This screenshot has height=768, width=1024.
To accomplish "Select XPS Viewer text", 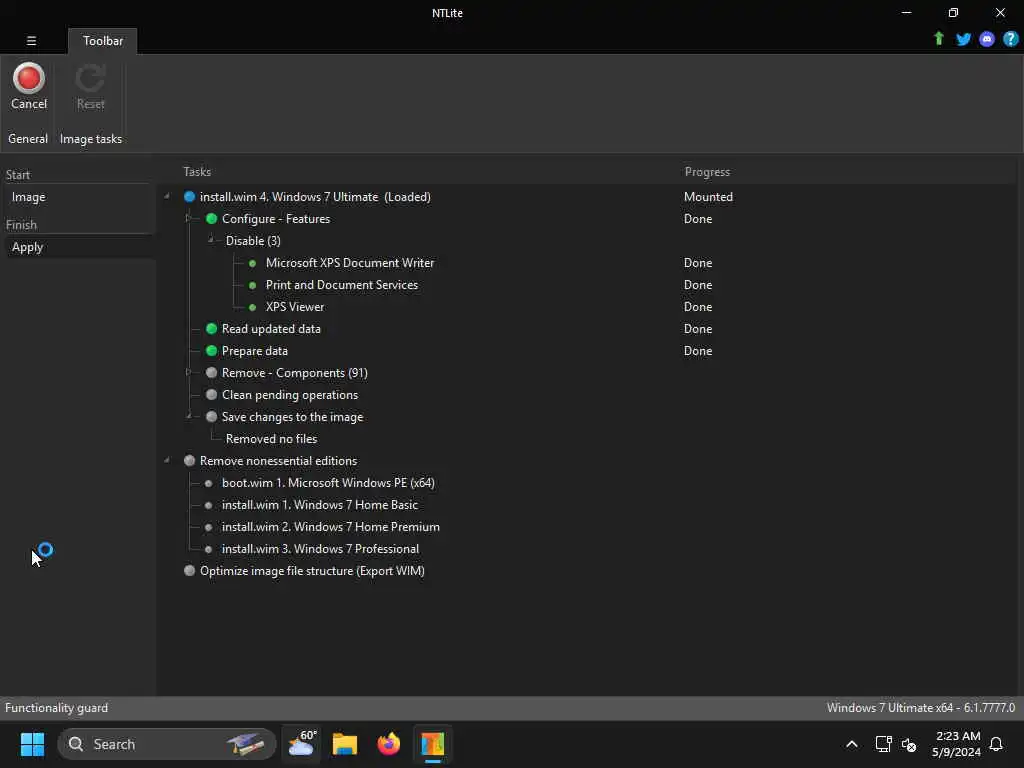I will (295, 307).
